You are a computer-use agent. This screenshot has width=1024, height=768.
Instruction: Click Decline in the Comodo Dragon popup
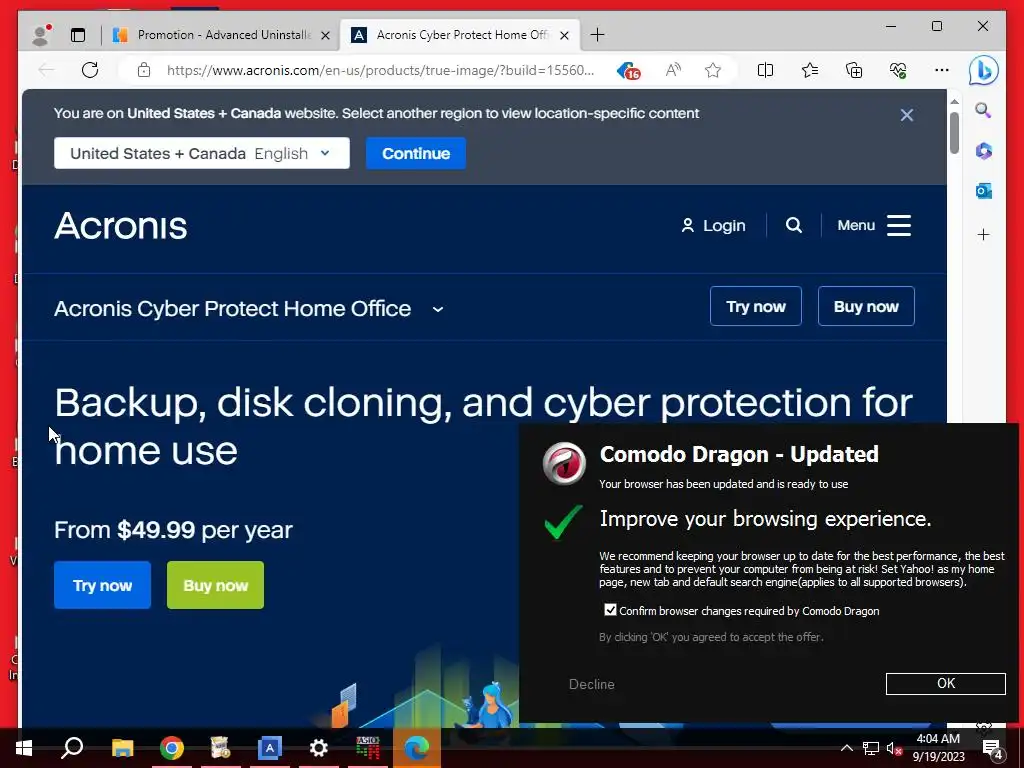pos(592,684)
